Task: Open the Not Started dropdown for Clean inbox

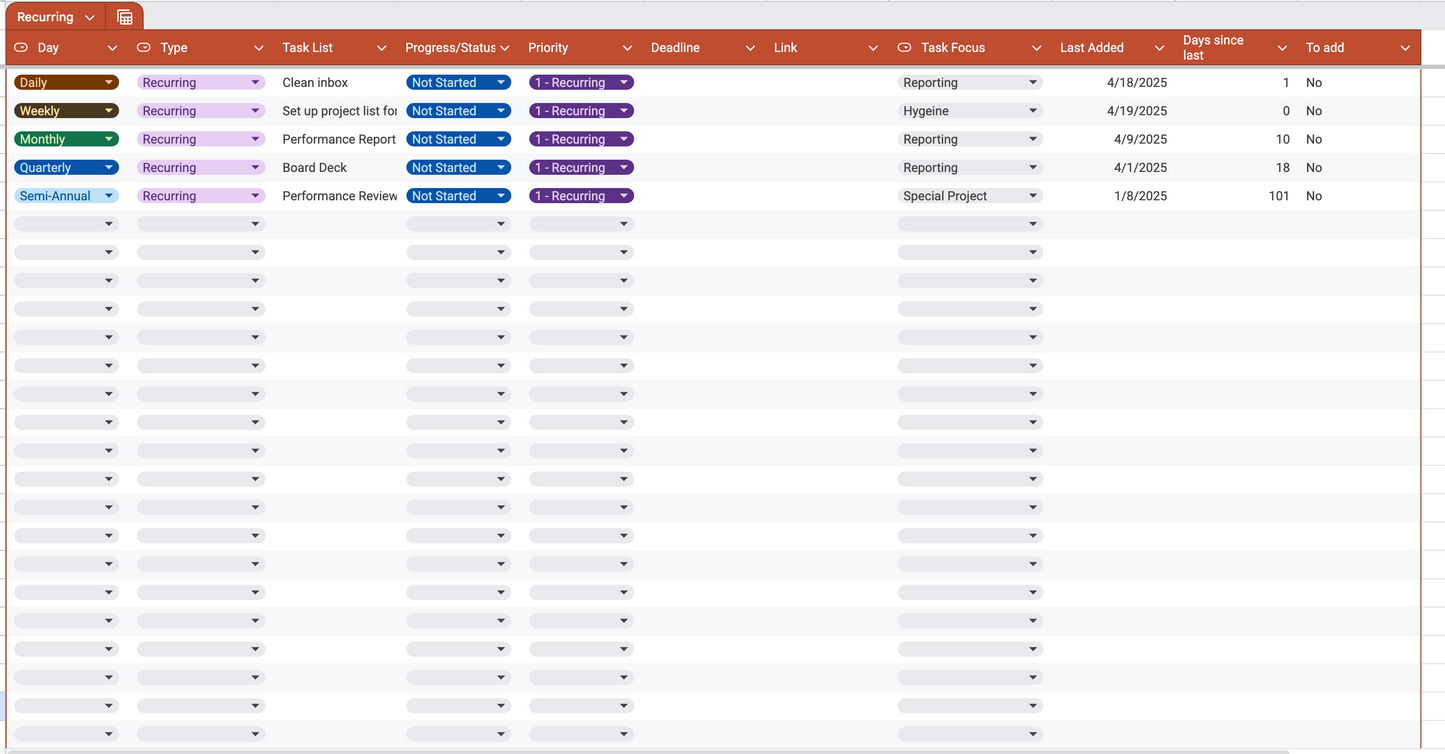Action: [500, 82]
